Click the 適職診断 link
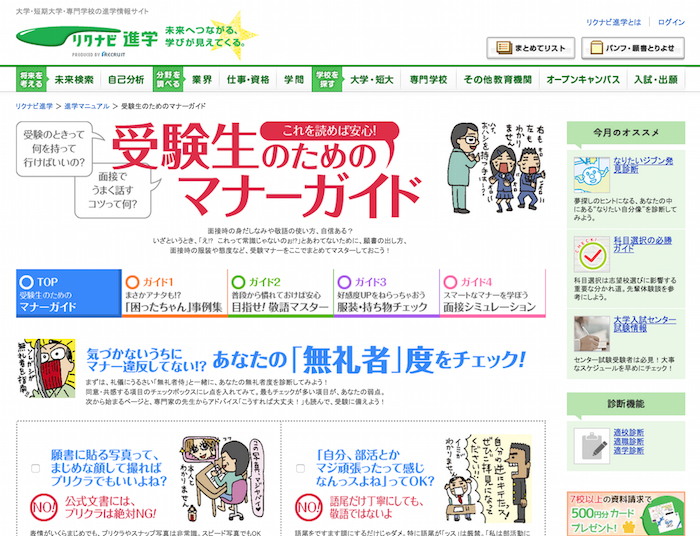This screenshot has width=700, height=536. pyautogui.click(x=629, y=441)
